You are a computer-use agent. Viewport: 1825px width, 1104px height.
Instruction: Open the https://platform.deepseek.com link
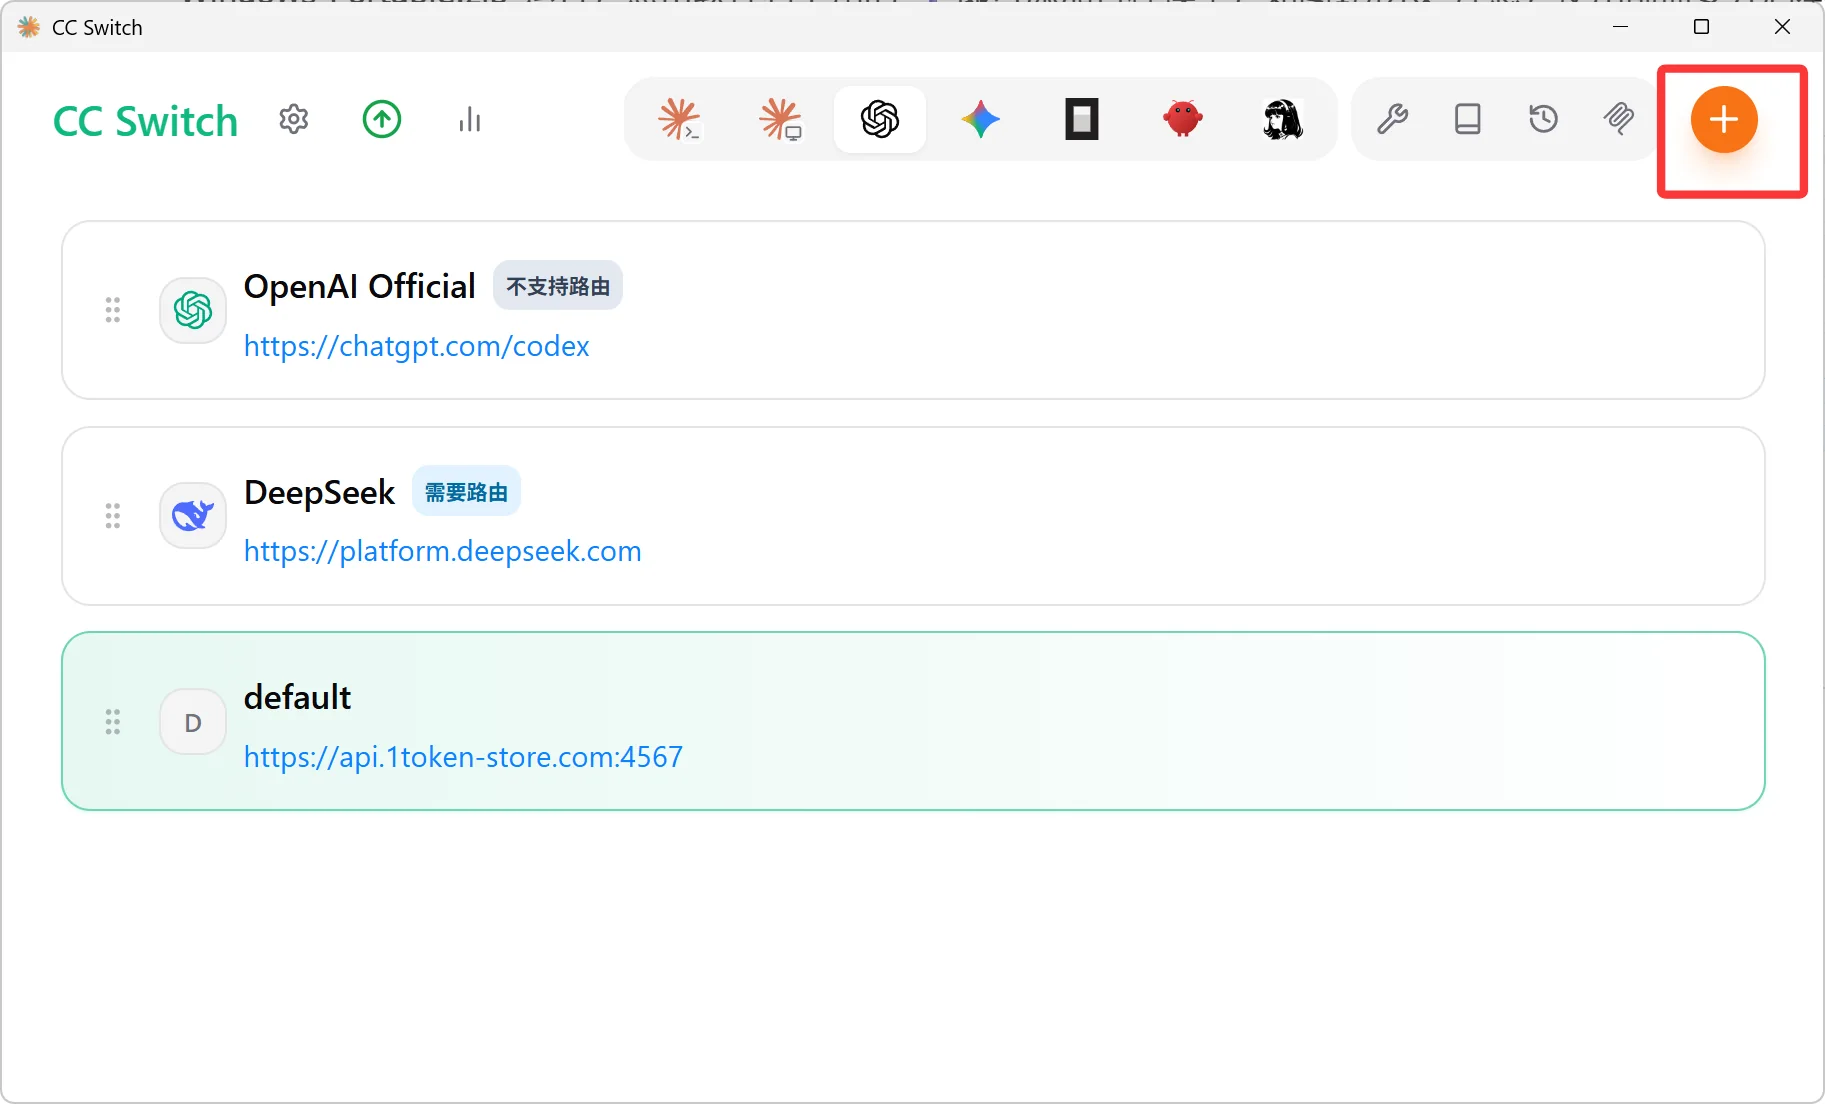442,551
